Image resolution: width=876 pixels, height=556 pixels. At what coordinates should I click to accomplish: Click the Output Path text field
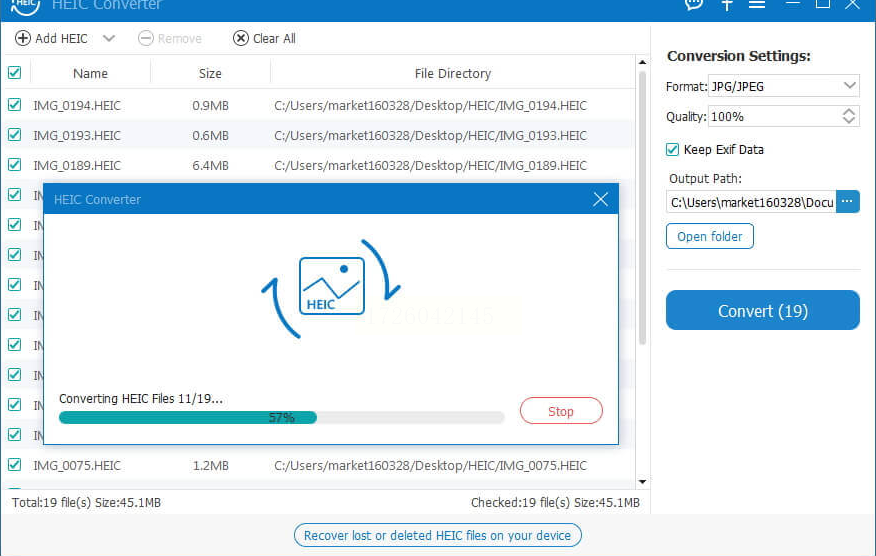751,202
